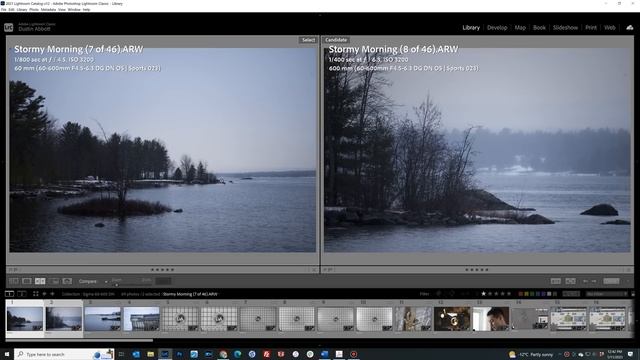Toggle the filter lock switch at far right

click(x=633, y=294)
